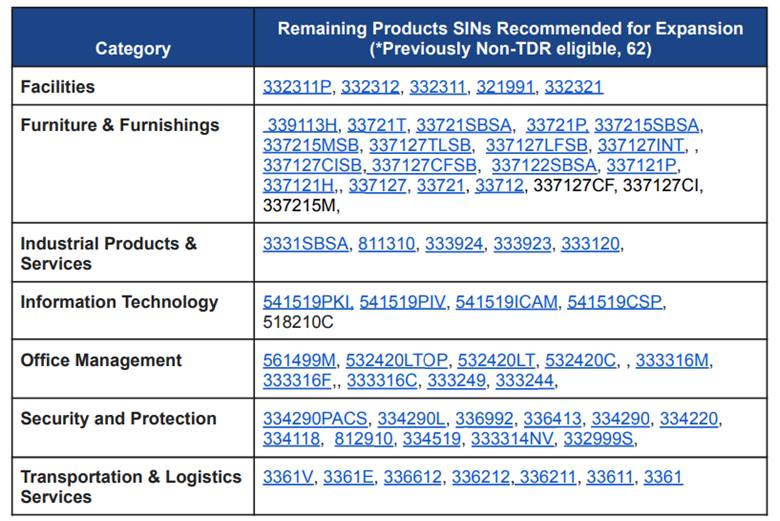Open the 3361V transportation link
Viewport: 780px width, 521px height.
[289, 477]
